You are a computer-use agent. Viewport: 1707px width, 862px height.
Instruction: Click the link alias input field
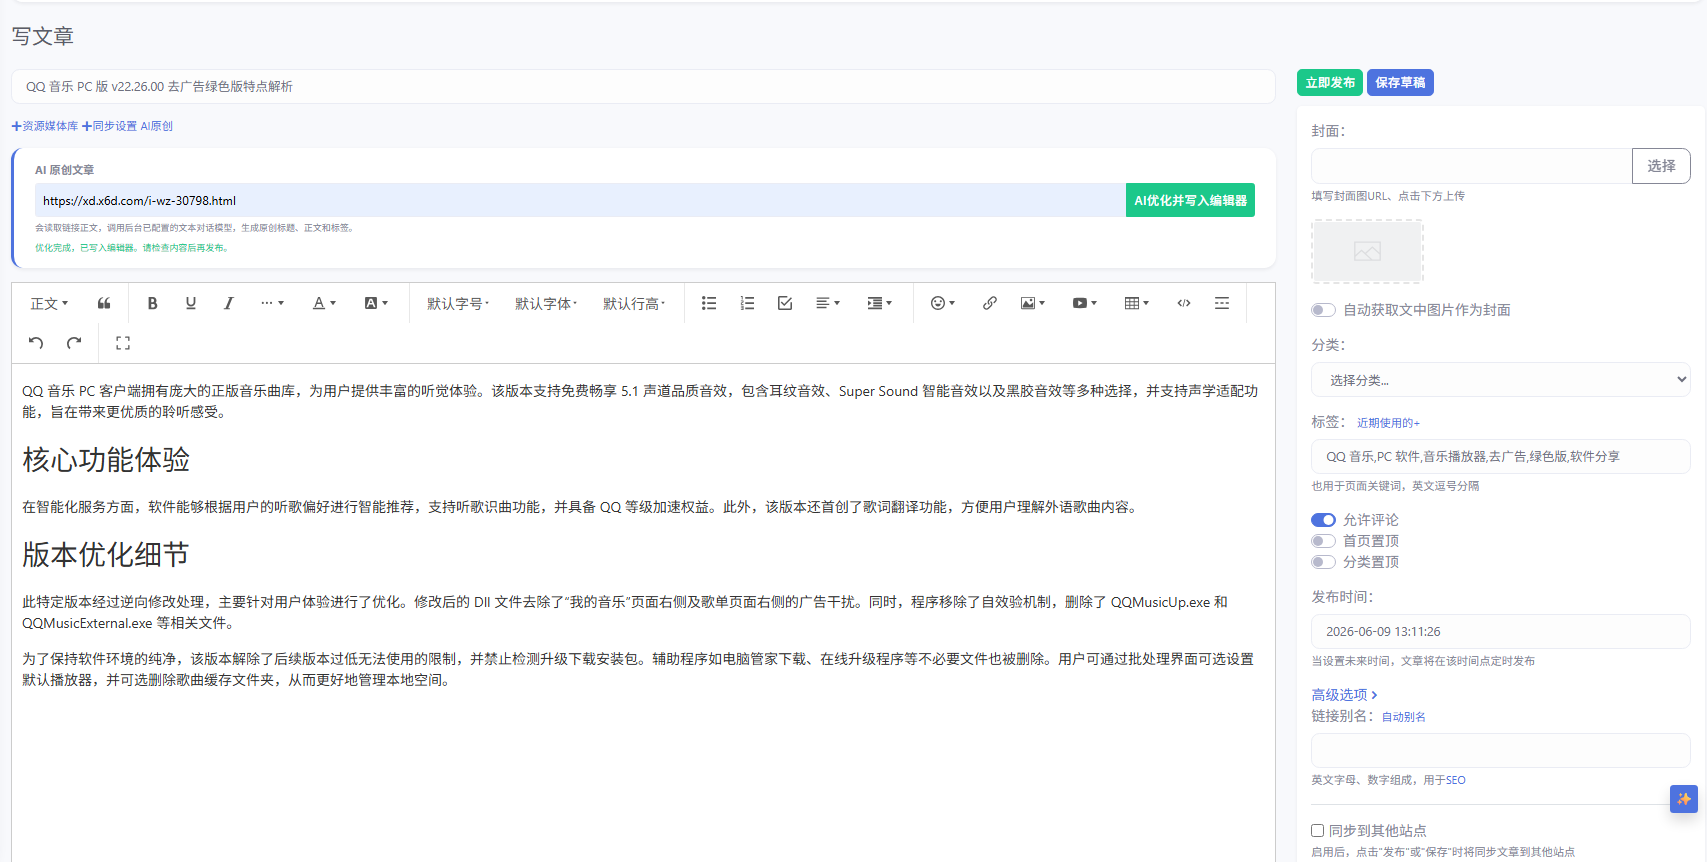point(1500,750)
